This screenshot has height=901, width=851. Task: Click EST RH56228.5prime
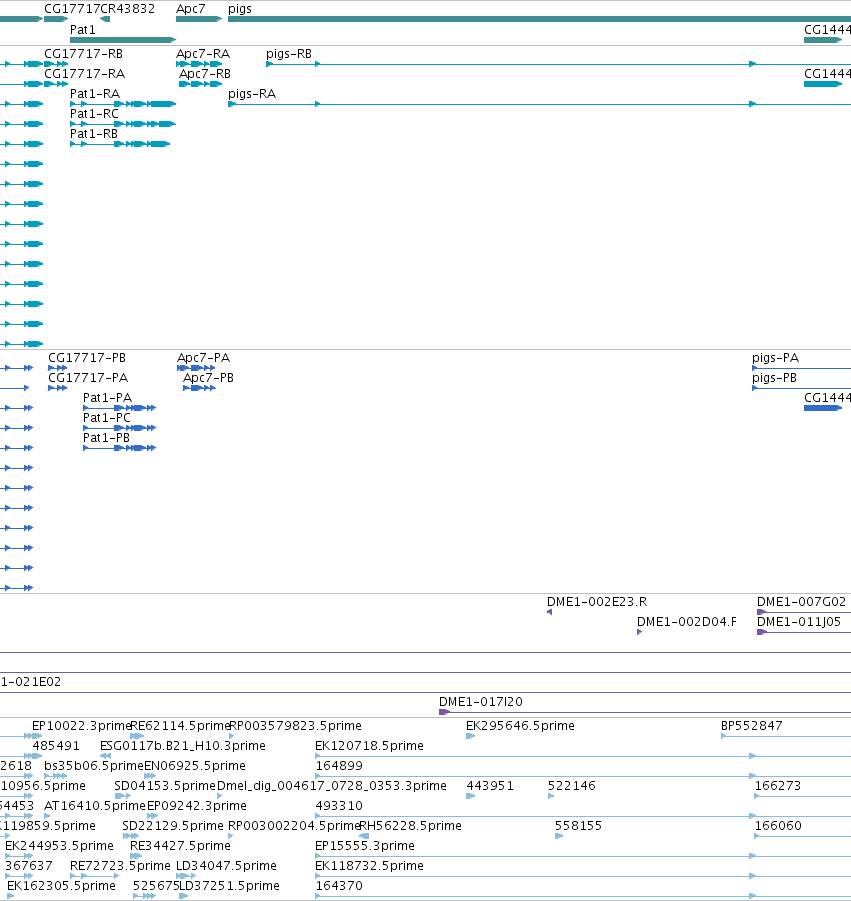(364, 836)
